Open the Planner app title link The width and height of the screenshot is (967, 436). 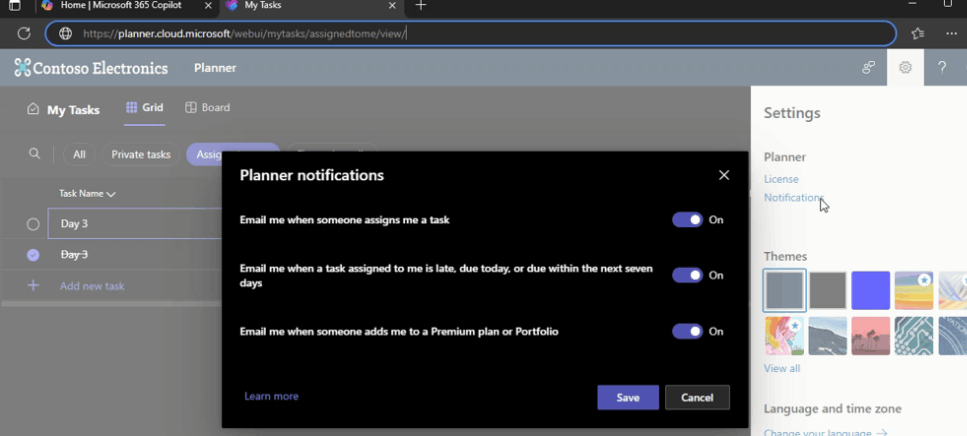tap(215, 68)
